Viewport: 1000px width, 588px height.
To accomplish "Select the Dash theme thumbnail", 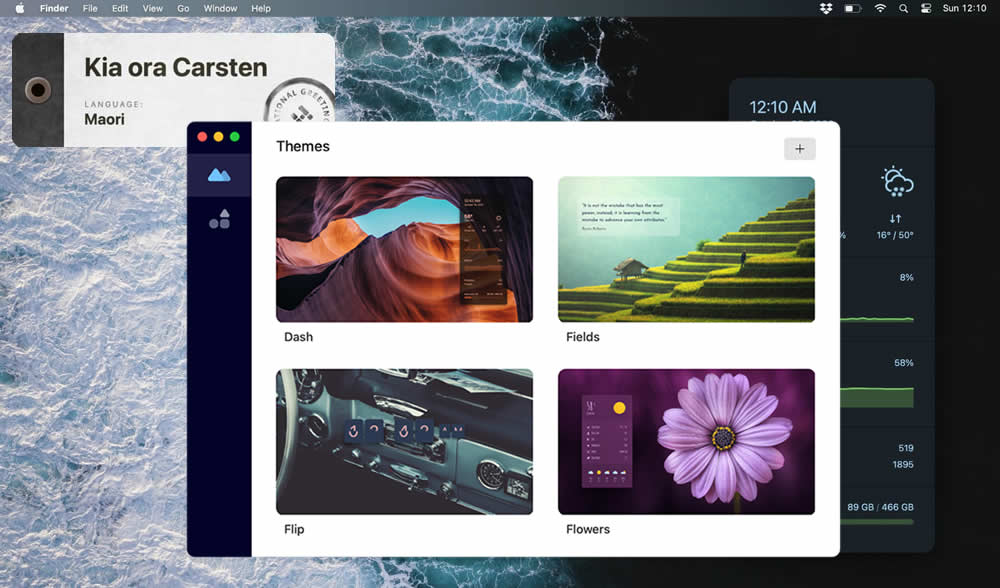I will (x=404, y=249).
